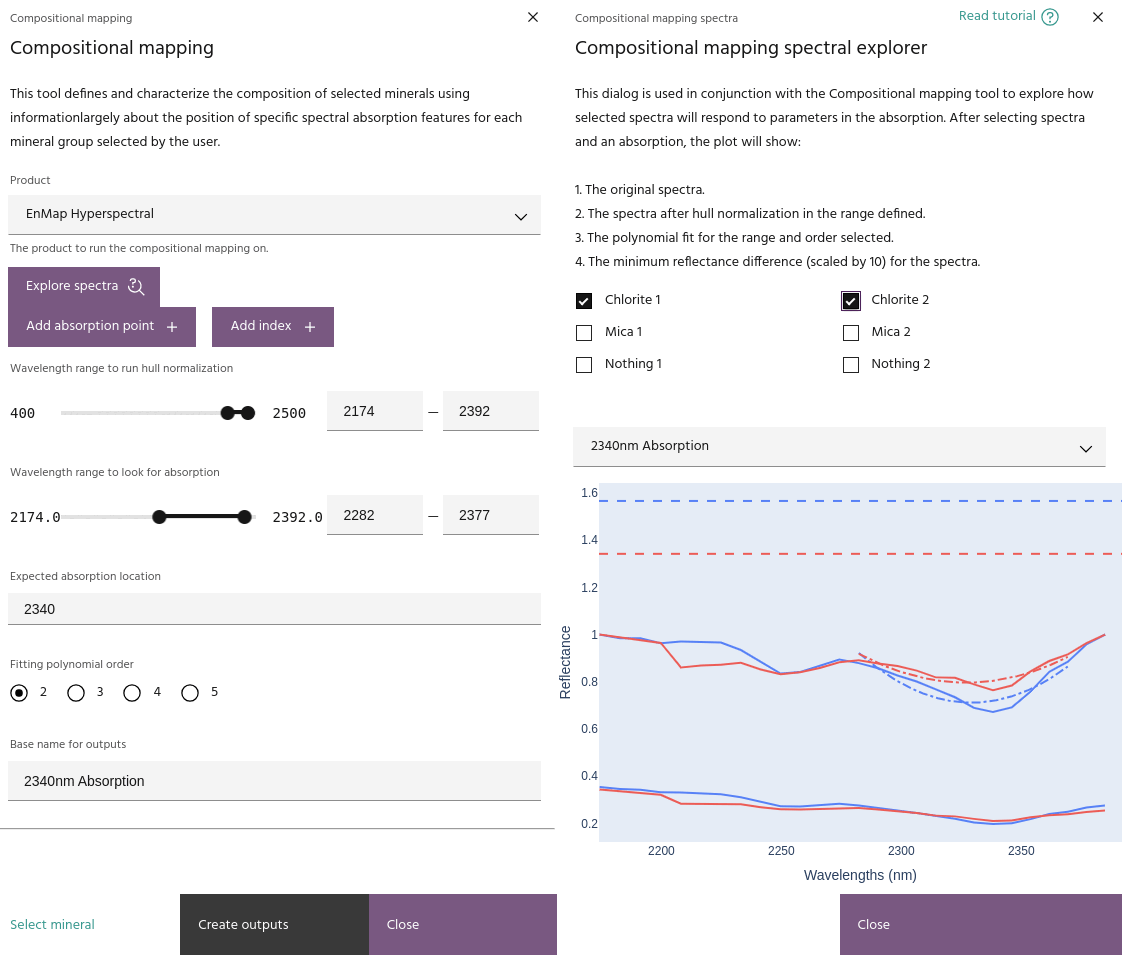Viewport: 1122px width, 955px height.
Task: Open the 2340nm Absorption selector
Action: click(839, 446)
